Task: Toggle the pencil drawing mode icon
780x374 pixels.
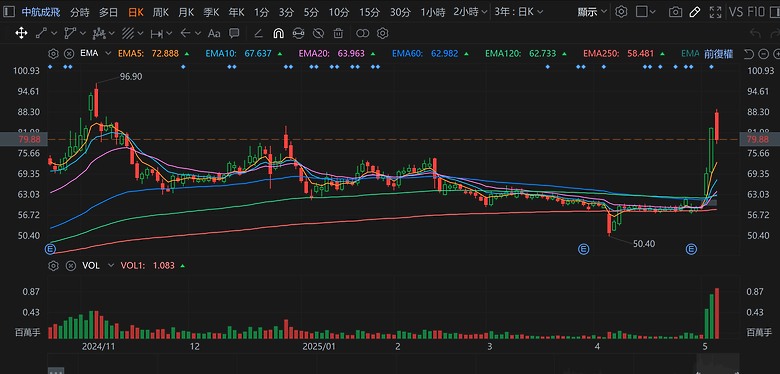Action: click(x=695, y=12)
